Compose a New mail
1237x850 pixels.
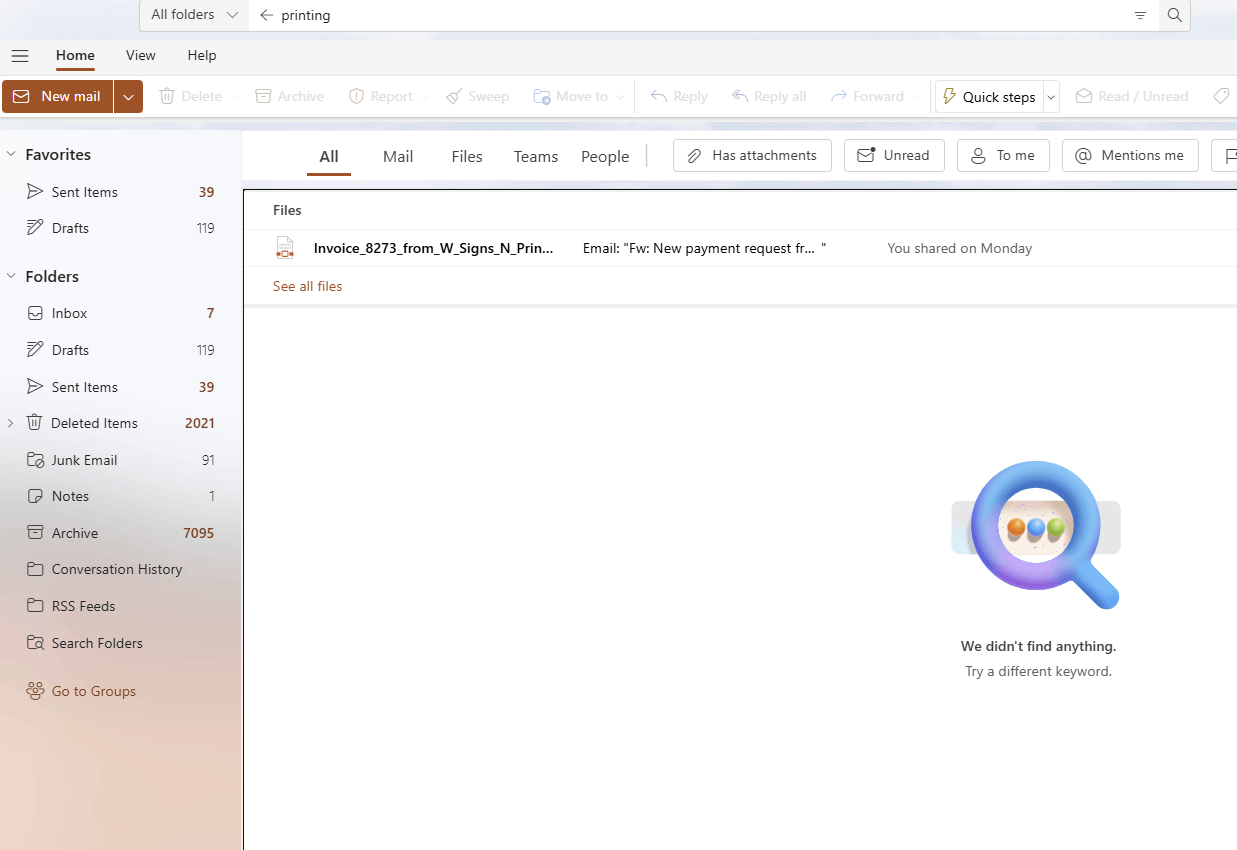coord(58,97)
